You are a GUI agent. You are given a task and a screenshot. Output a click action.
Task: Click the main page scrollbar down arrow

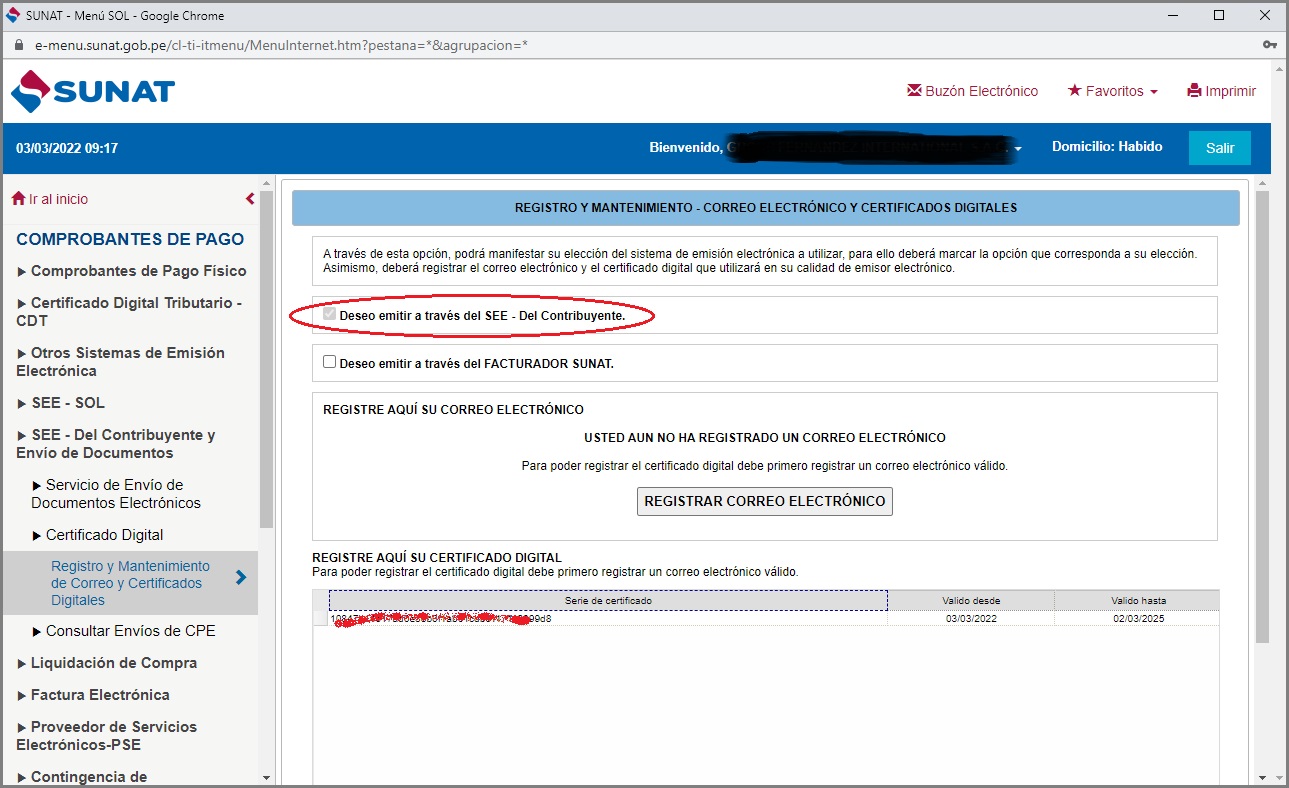coord(1262,777)
